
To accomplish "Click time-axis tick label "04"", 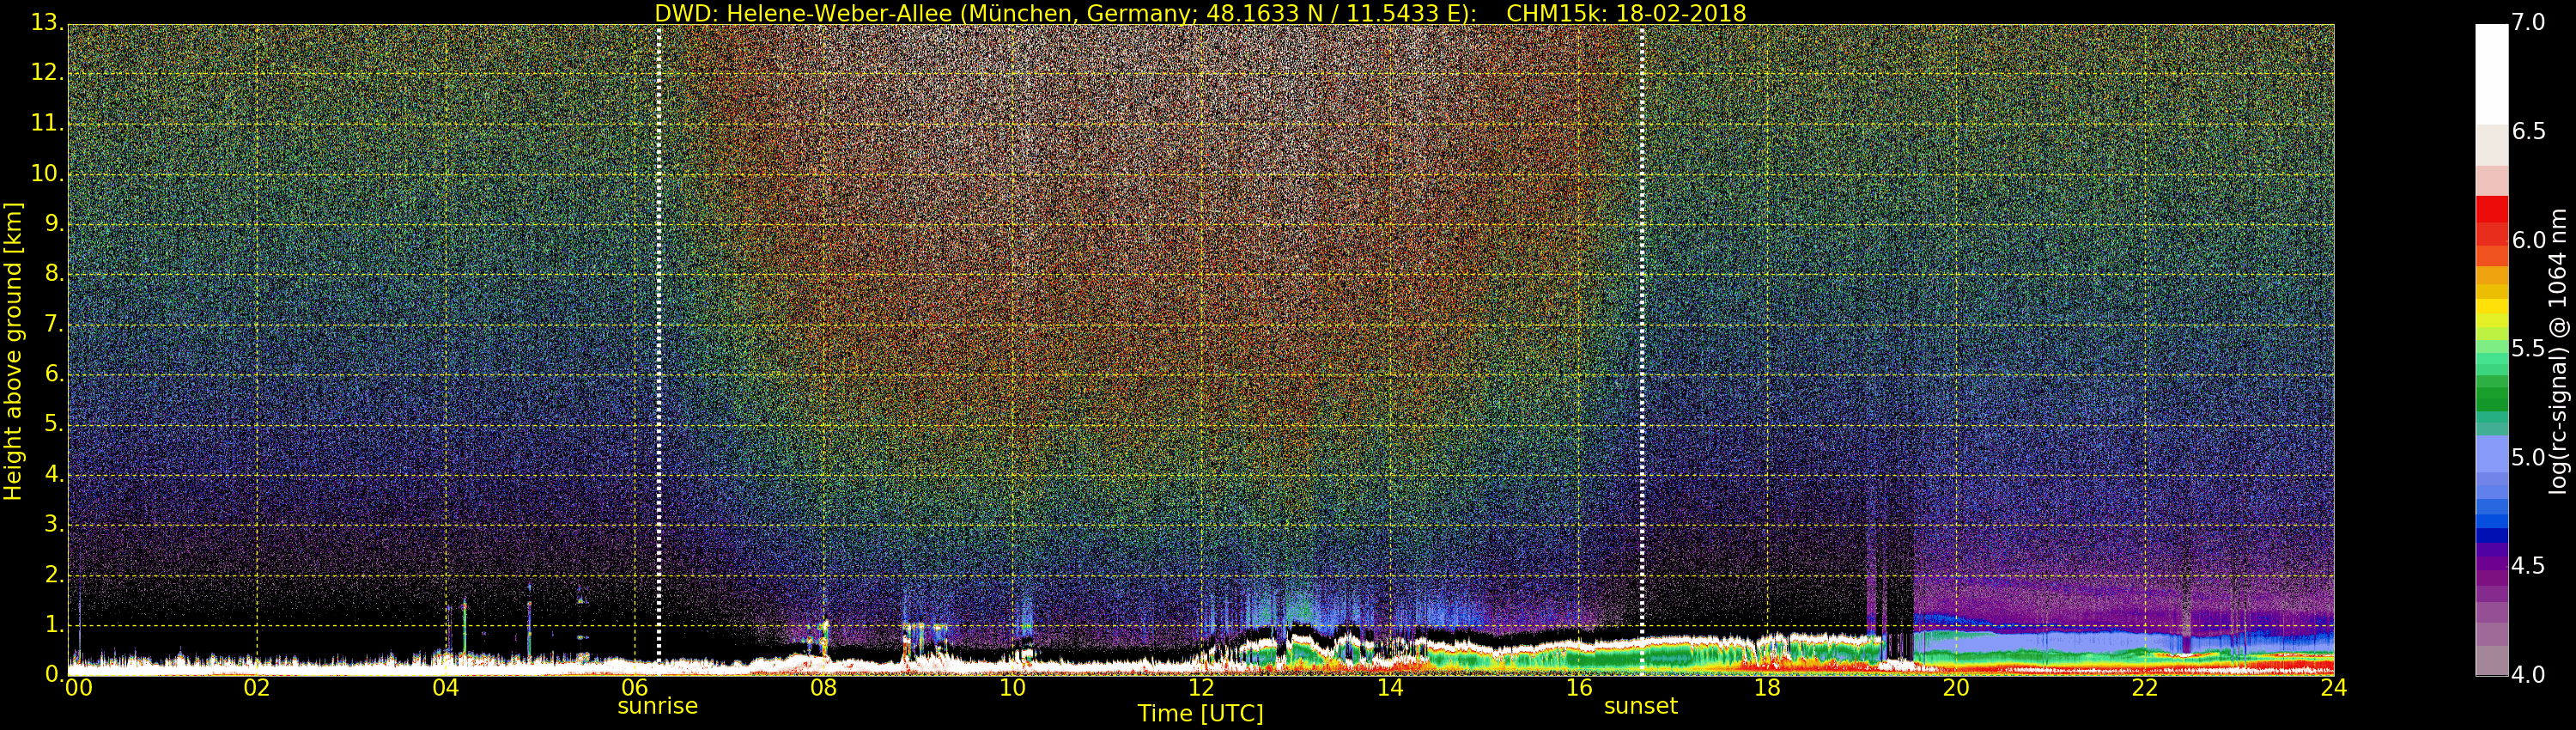I will click(x=446, y=688).
